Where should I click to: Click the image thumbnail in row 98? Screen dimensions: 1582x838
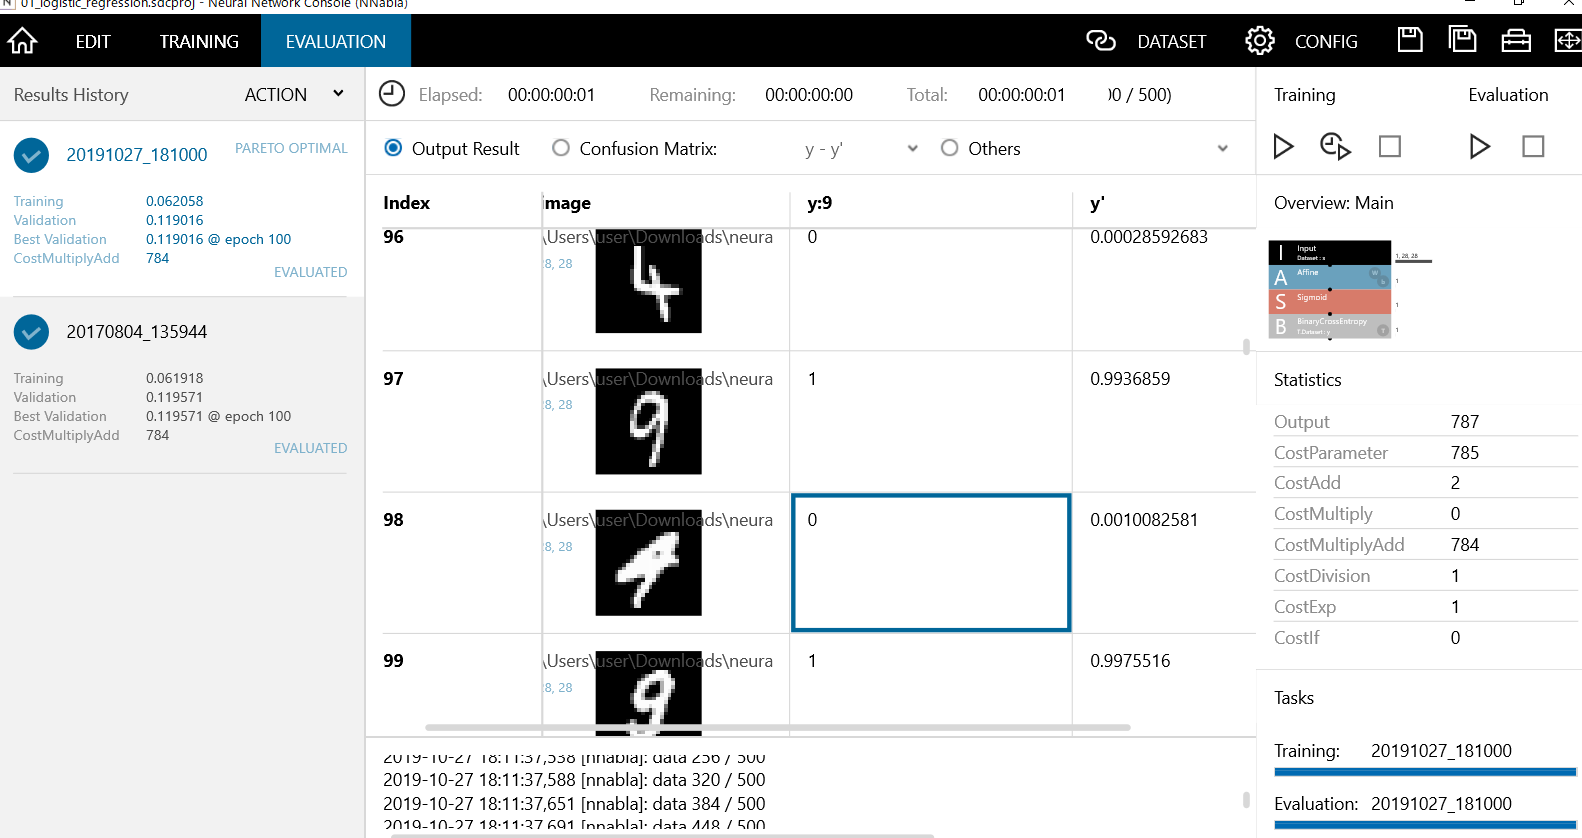648,564
